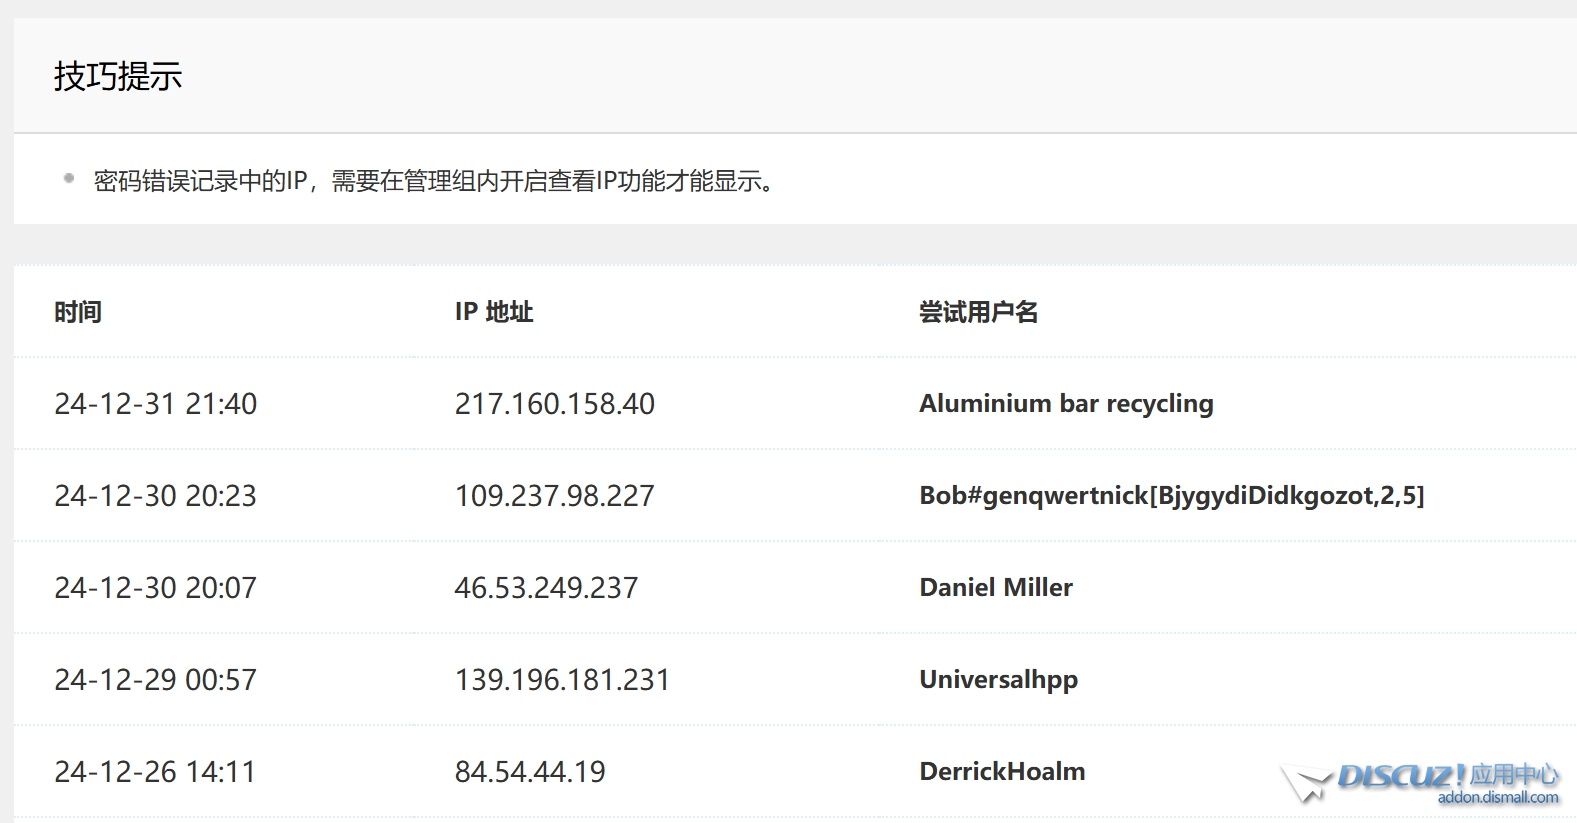Select the Daniel Miller username

point(996,588)
